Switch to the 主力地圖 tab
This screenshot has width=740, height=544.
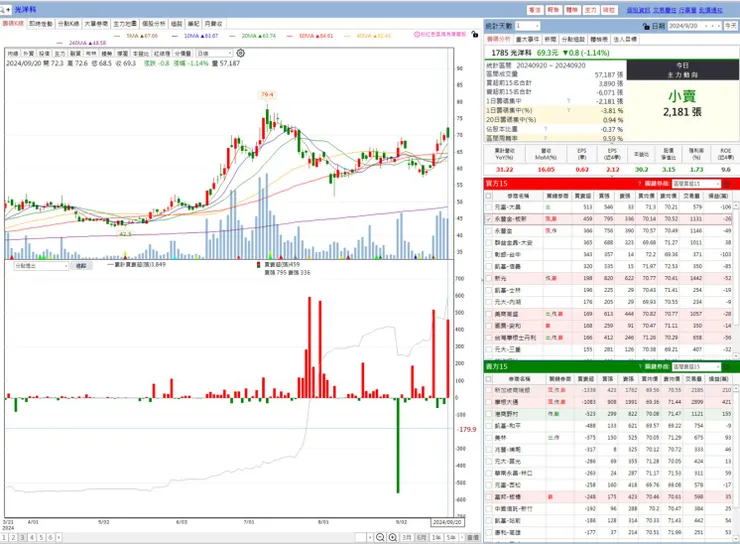pos(125,24)
